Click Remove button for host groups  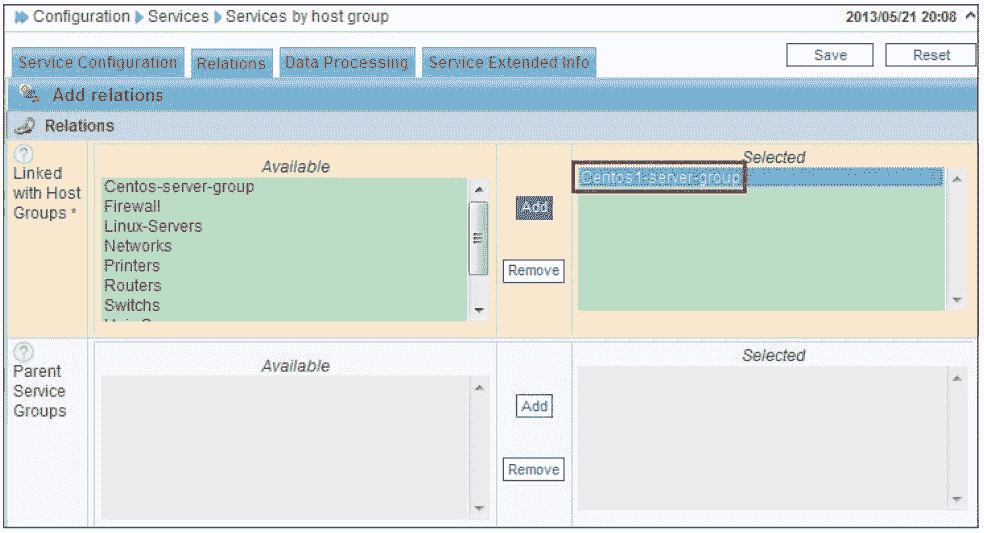click(533, 270)
